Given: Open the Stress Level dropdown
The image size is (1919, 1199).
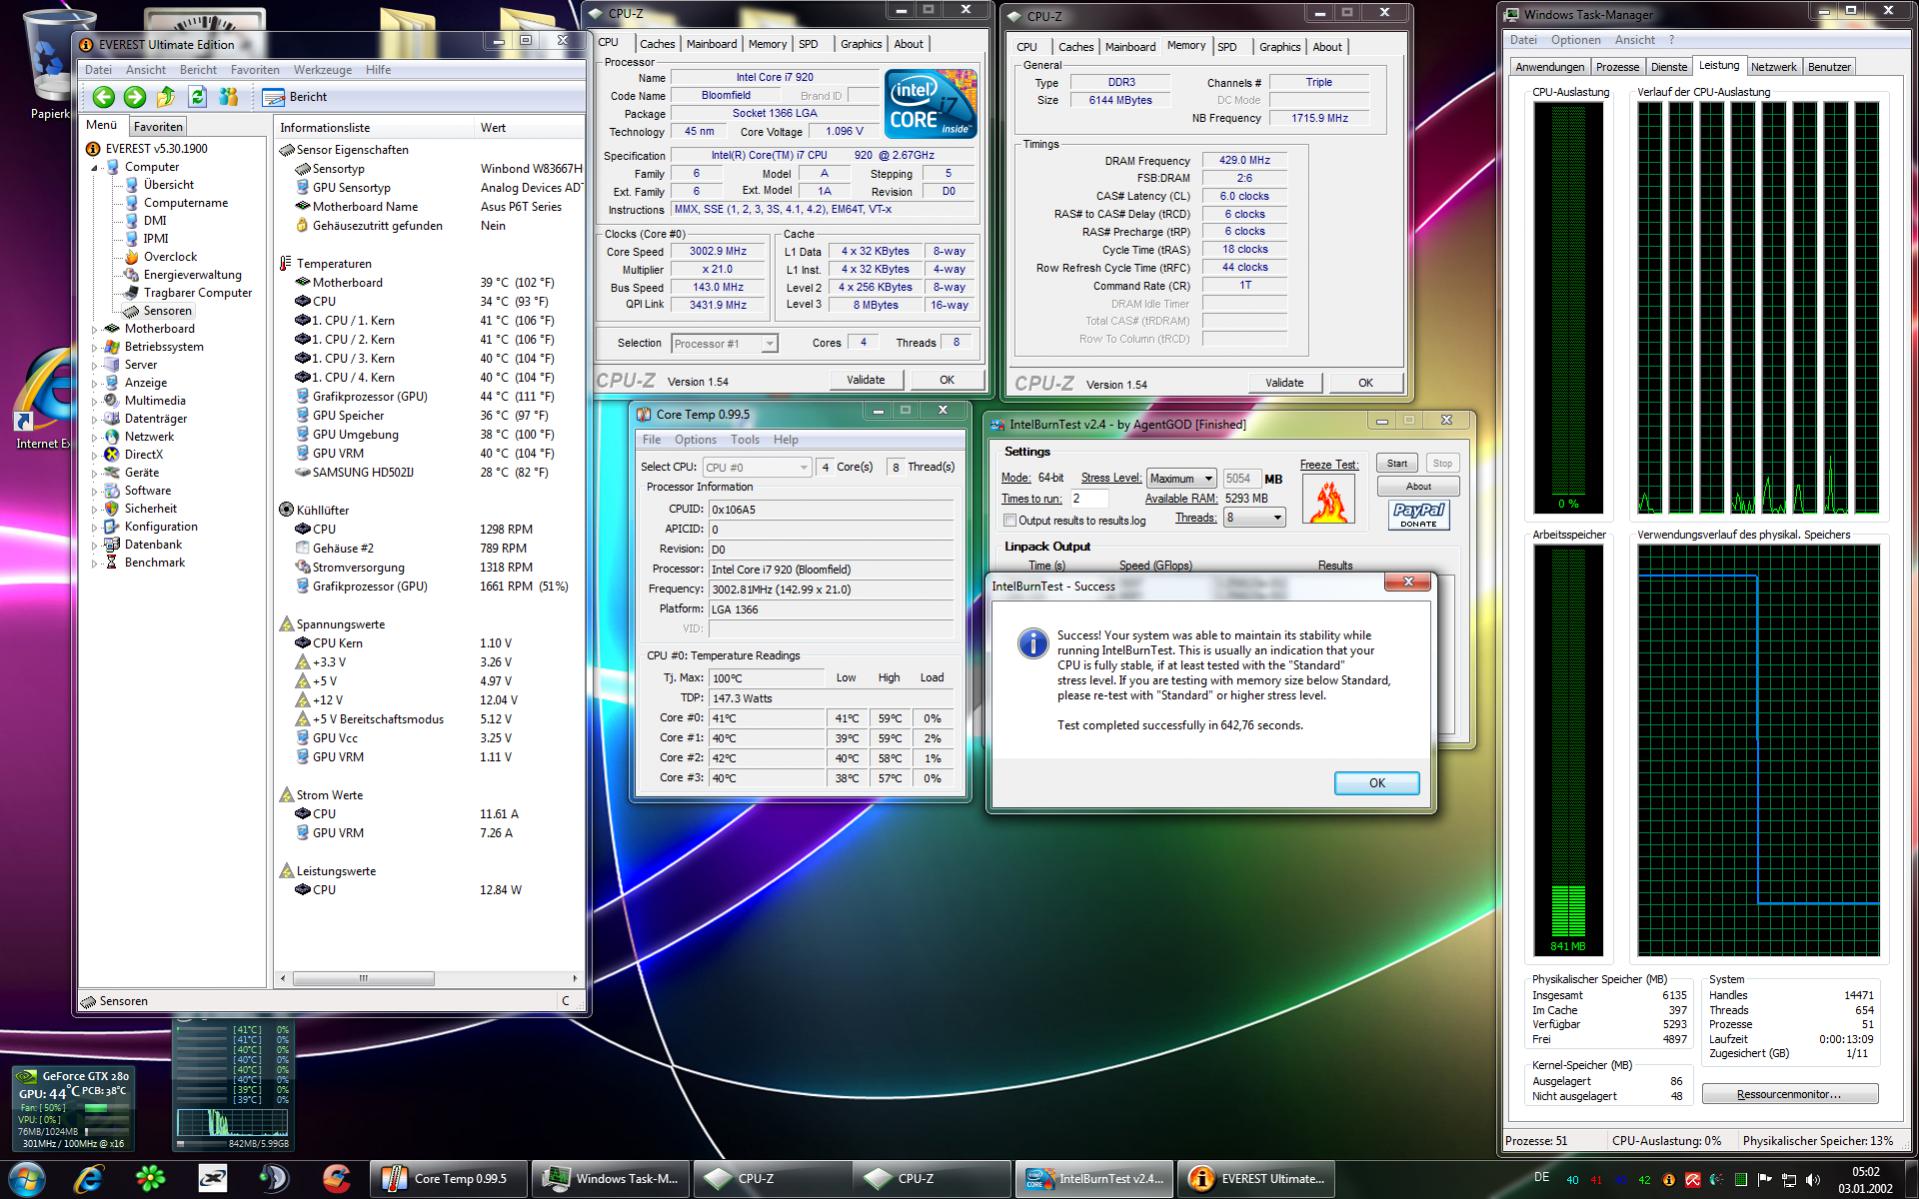Looking at the screenshot, I should tap(1181, 479).
